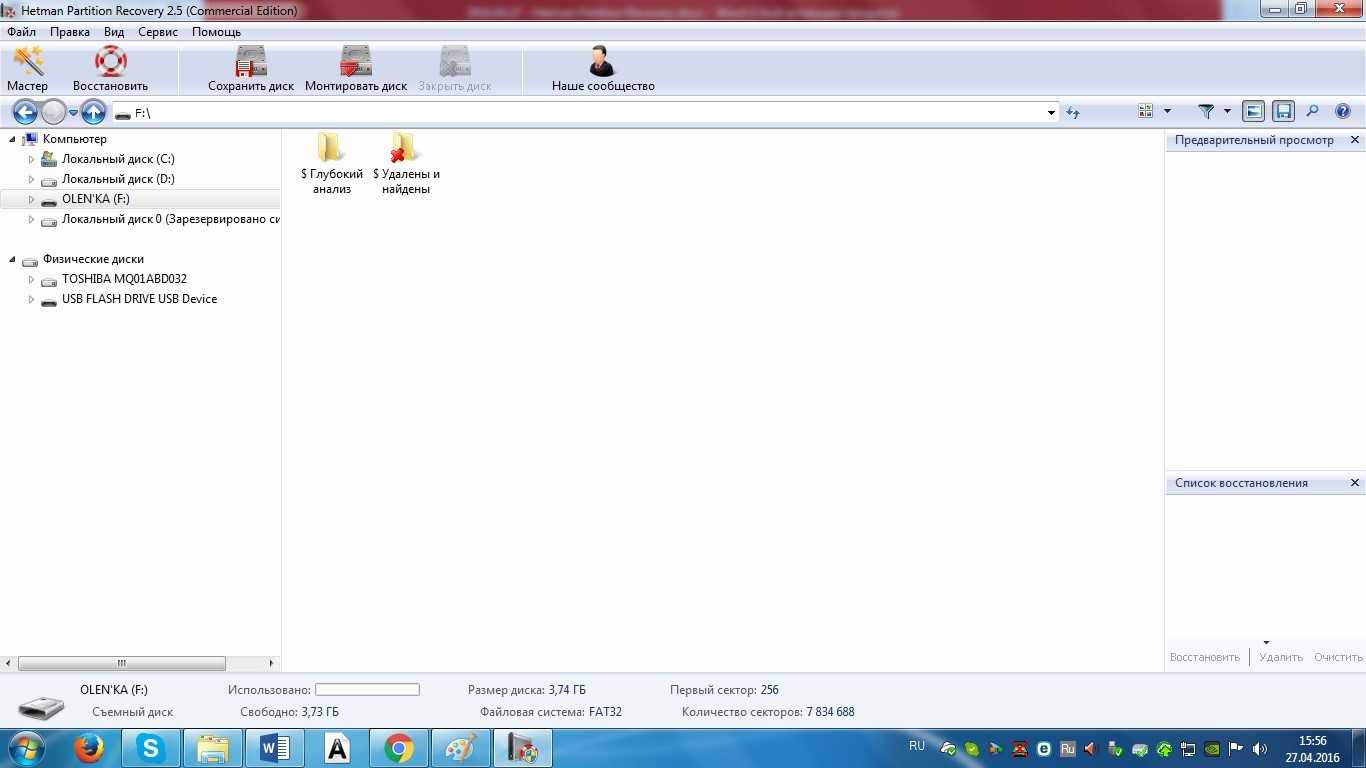Viewport: 1366px width, 768px height.
Task: Click the Восстановить lifebuoy toolbar icon
Action: [x=110, y=64]
